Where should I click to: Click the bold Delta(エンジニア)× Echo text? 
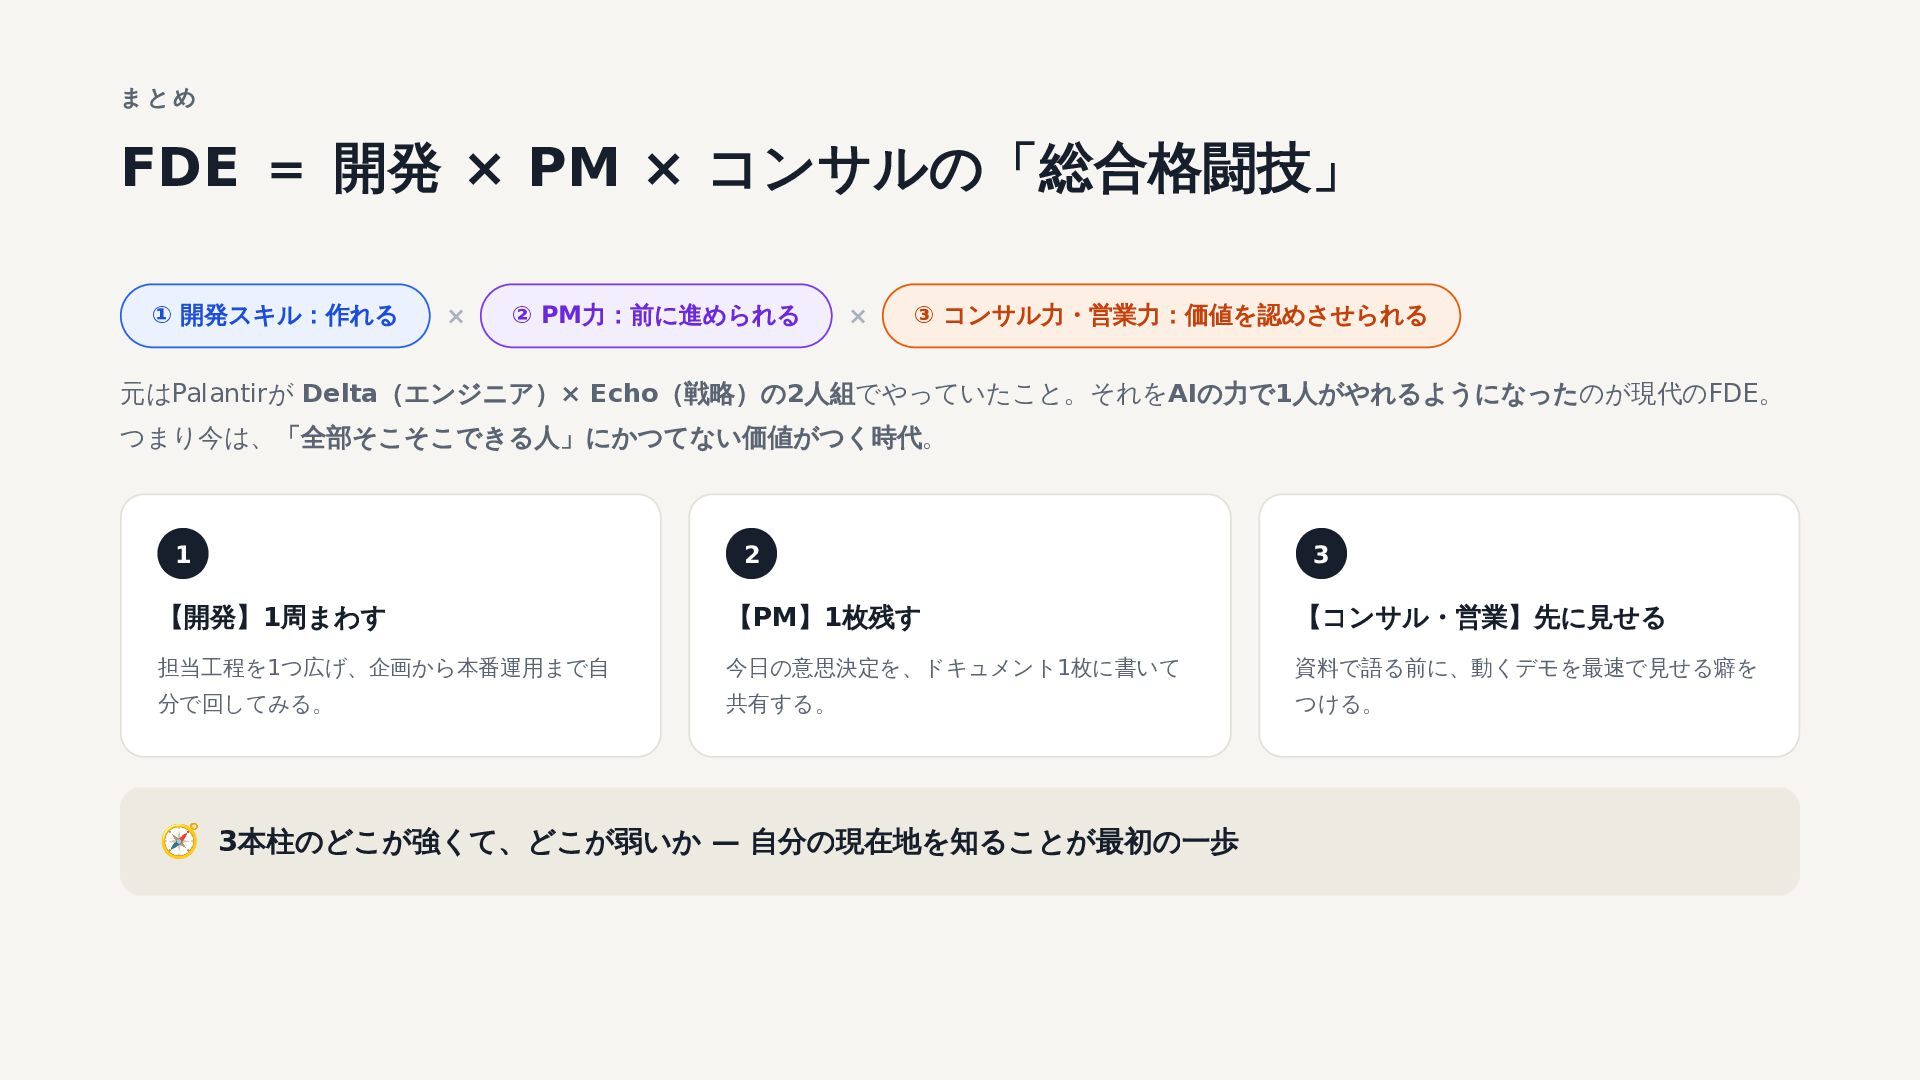click(480, 394)
